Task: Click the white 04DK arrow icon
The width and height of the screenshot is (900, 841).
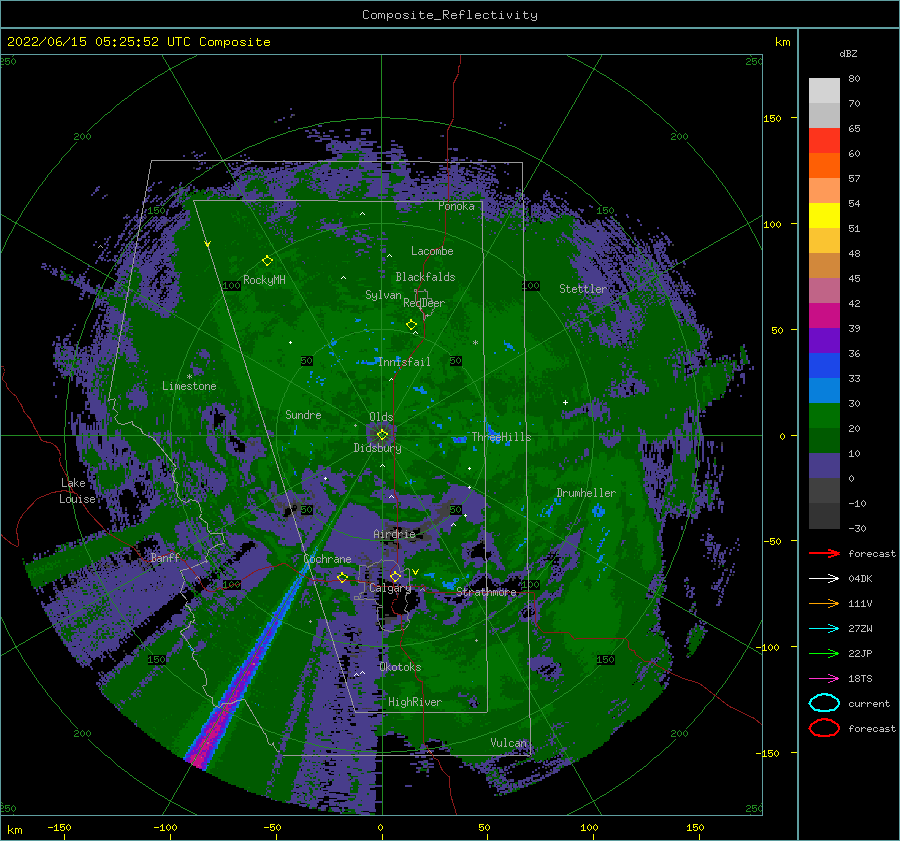Action: pyautogui.click(x=824, y=578)
